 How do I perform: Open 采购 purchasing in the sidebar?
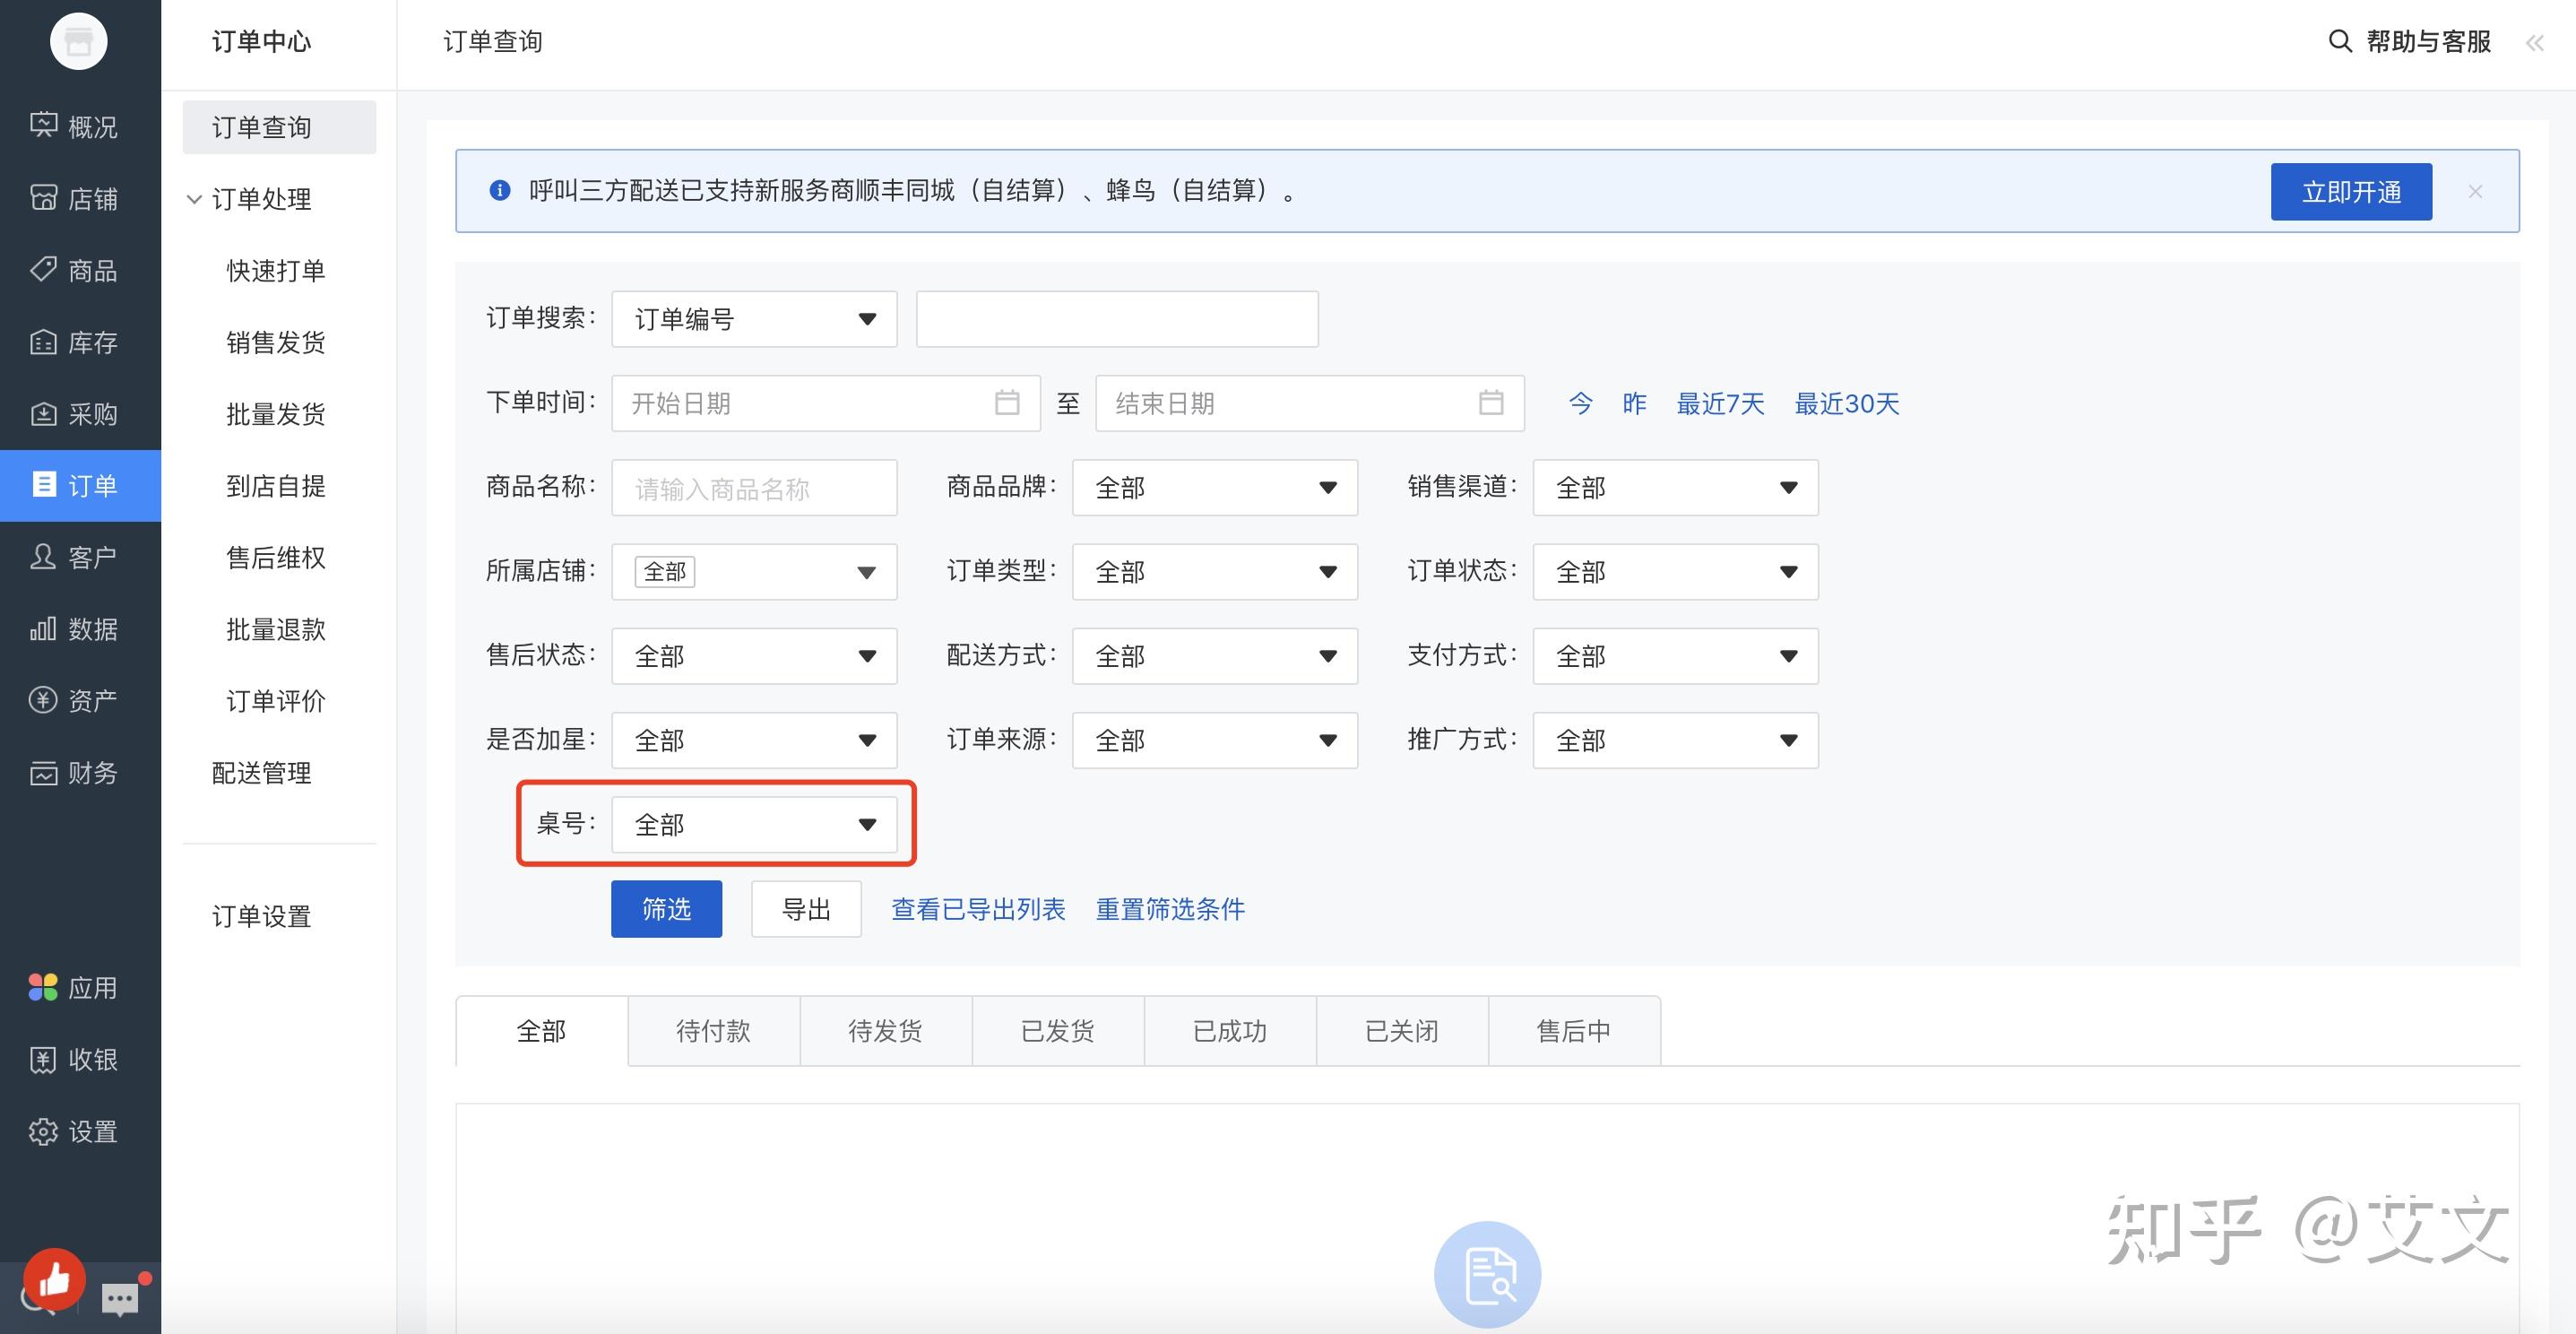pyautogui.click(x=80, y=414)
